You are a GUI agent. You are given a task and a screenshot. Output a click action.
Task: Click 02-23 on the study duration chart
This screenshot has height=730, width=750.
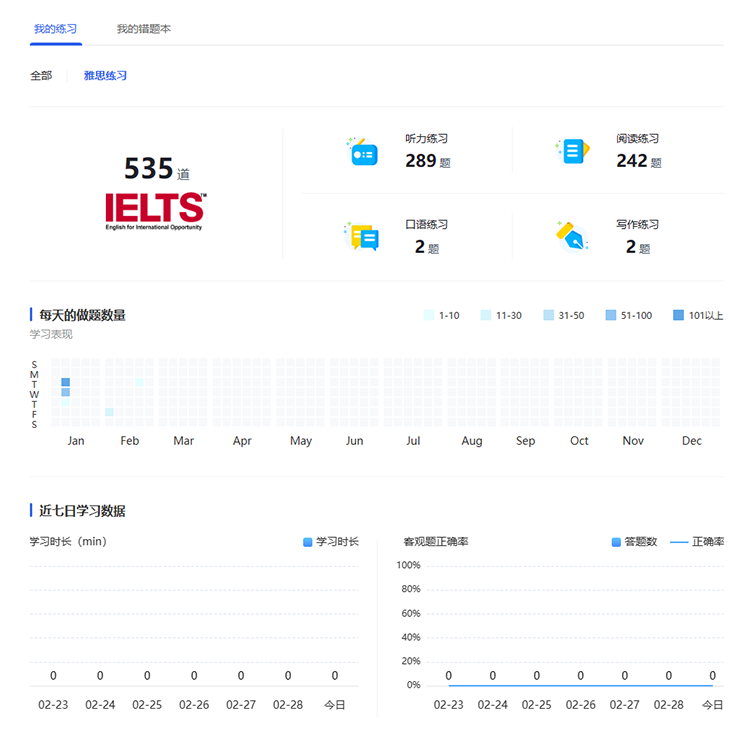point(53,705)
